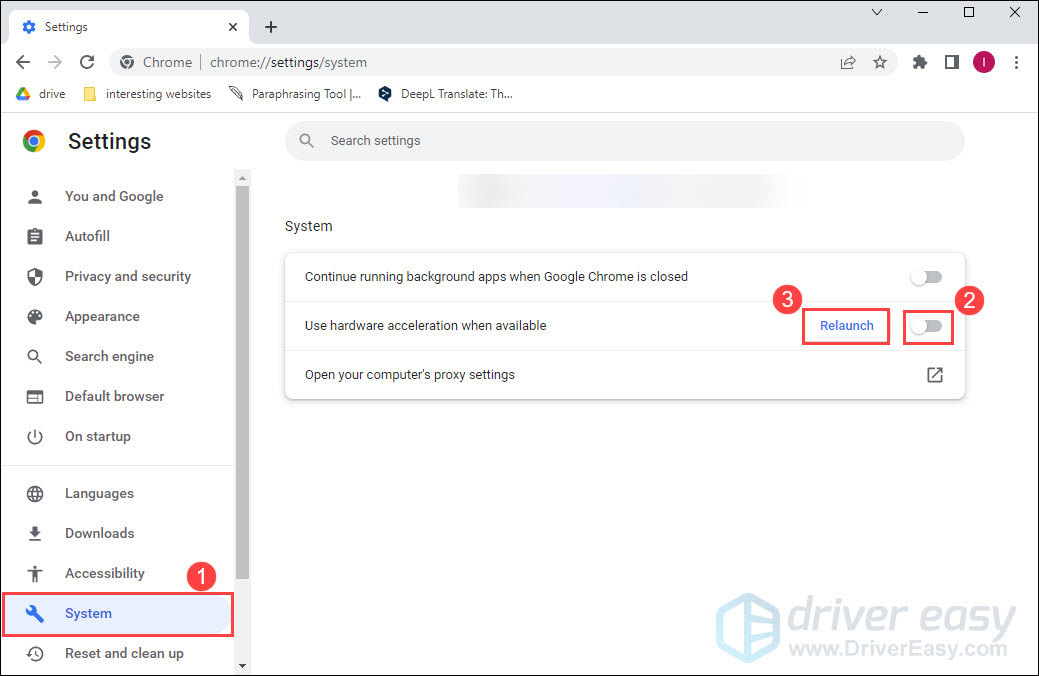The image size is (1039, 676).
Task: Click the profile avatar icon
Action: [984, 62]
